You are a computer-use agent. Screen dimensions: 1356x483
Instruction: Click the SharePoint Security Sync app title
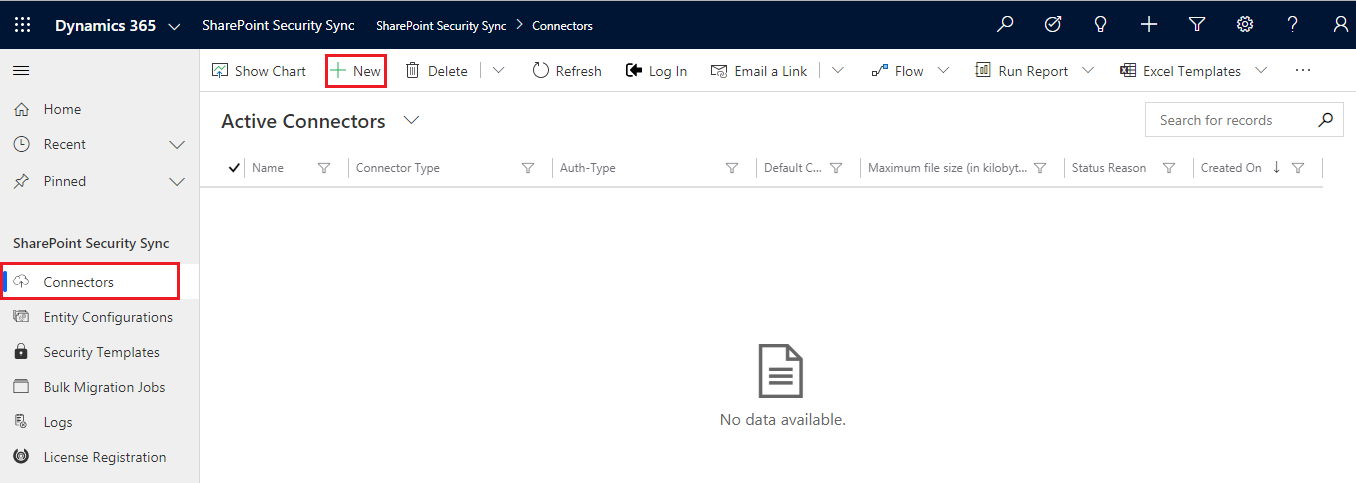(x=278, y=26)
